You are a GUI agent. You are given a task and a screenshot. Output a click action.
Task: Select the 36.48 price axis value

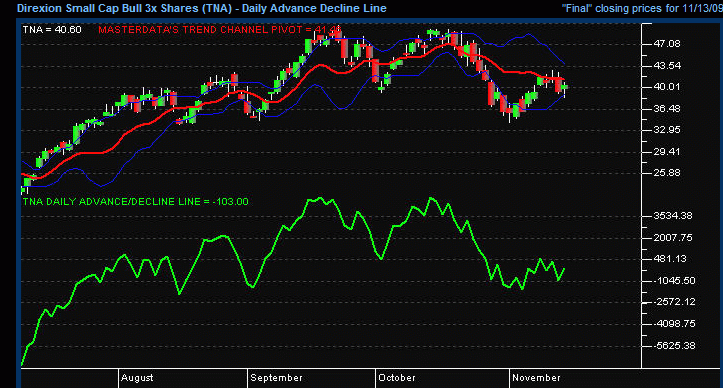pos(667,108)
